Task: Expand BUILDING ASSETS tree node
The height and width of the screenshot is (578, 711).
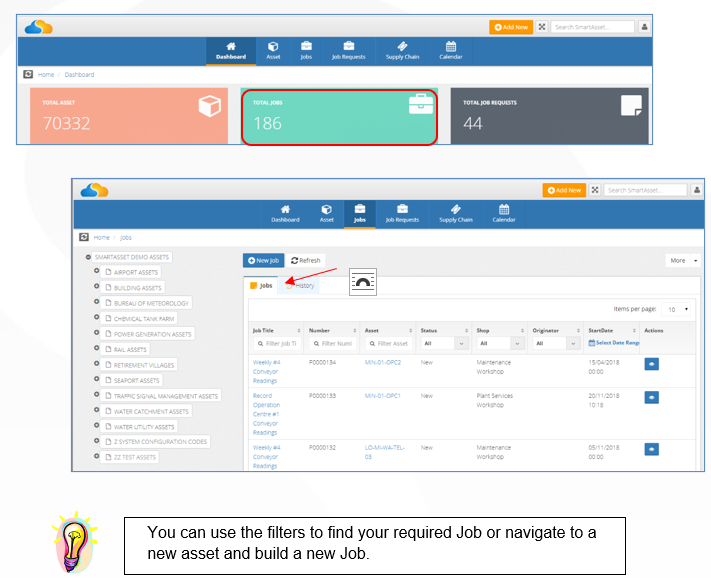Action: tap(97, 286)
